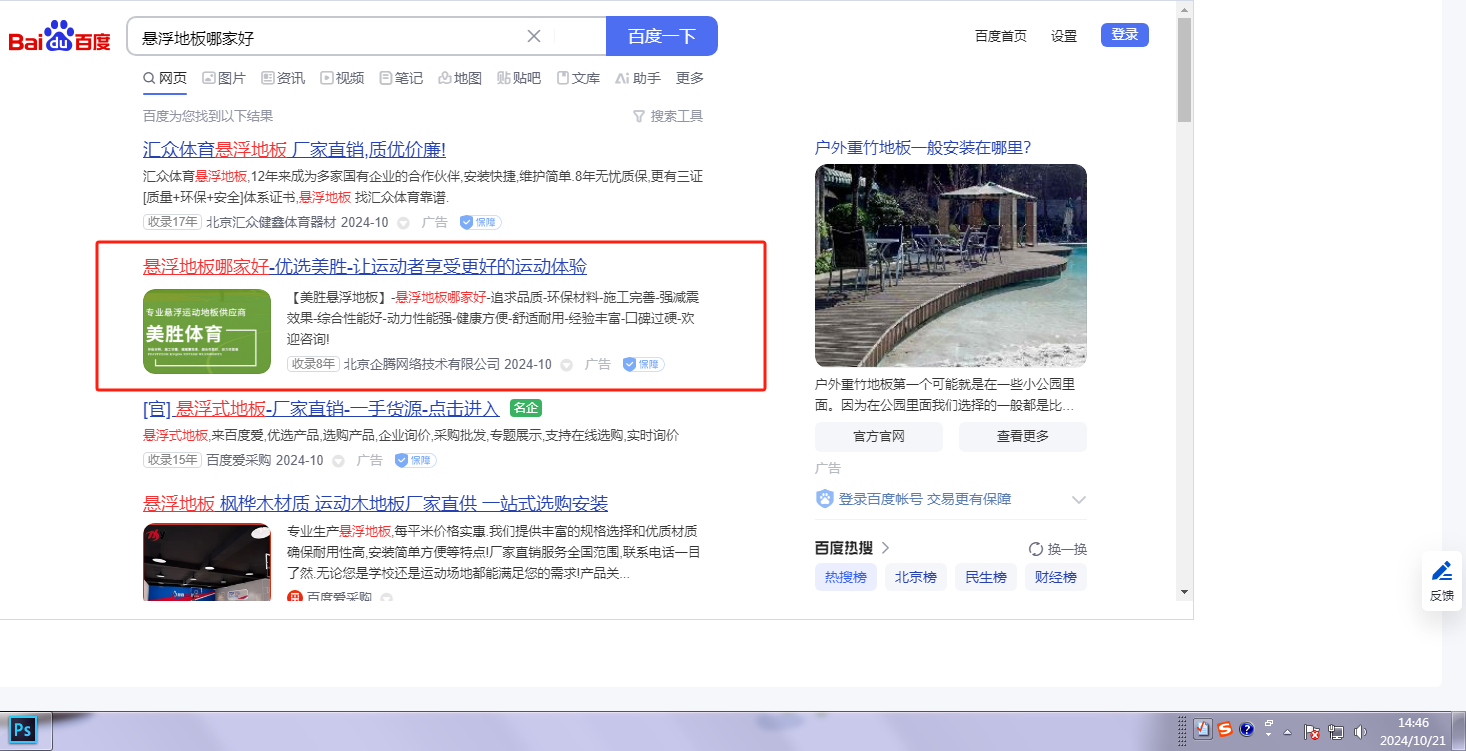The width and height of the screenshot is (1466, 751).
Task: Click the restore window icon in the taskbar tray
Action: point(1269,723)
